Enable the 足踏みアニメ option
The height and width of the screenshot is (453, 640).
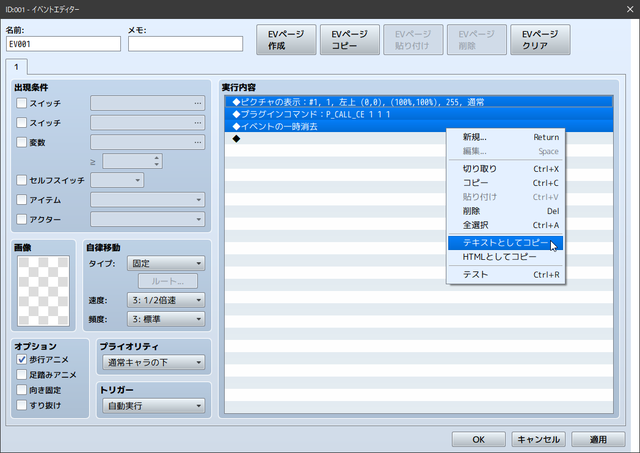[22, 375]
